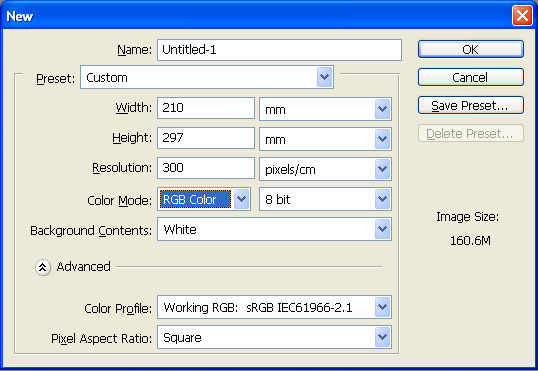Open the Height units dropdown
Viewport: 538px width, 371px height.
(325, 139)
